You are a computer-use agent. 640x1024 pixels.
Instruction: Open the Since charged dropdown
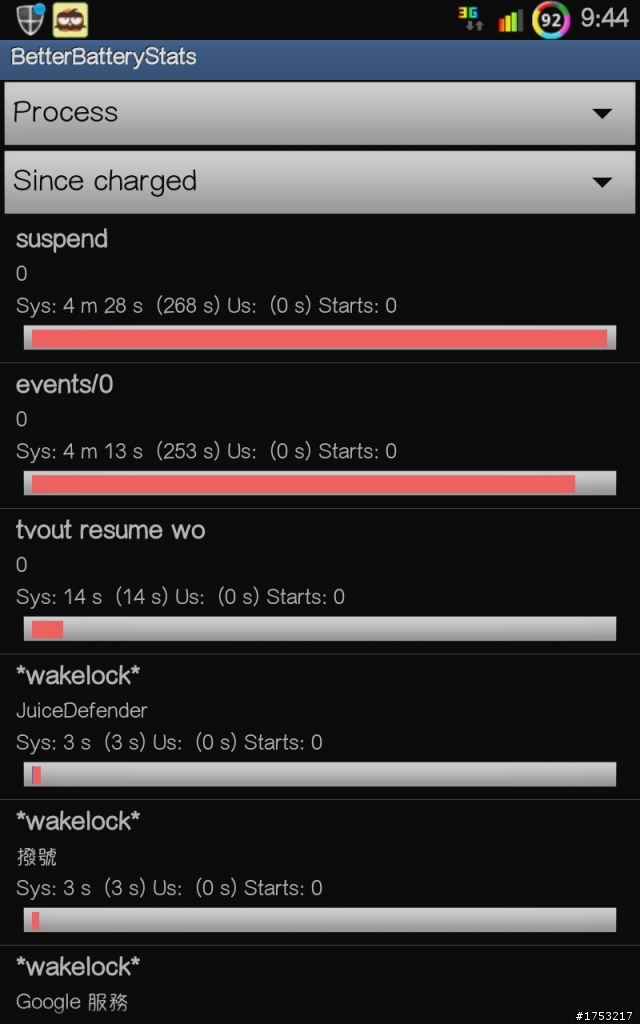pos(319,182)
